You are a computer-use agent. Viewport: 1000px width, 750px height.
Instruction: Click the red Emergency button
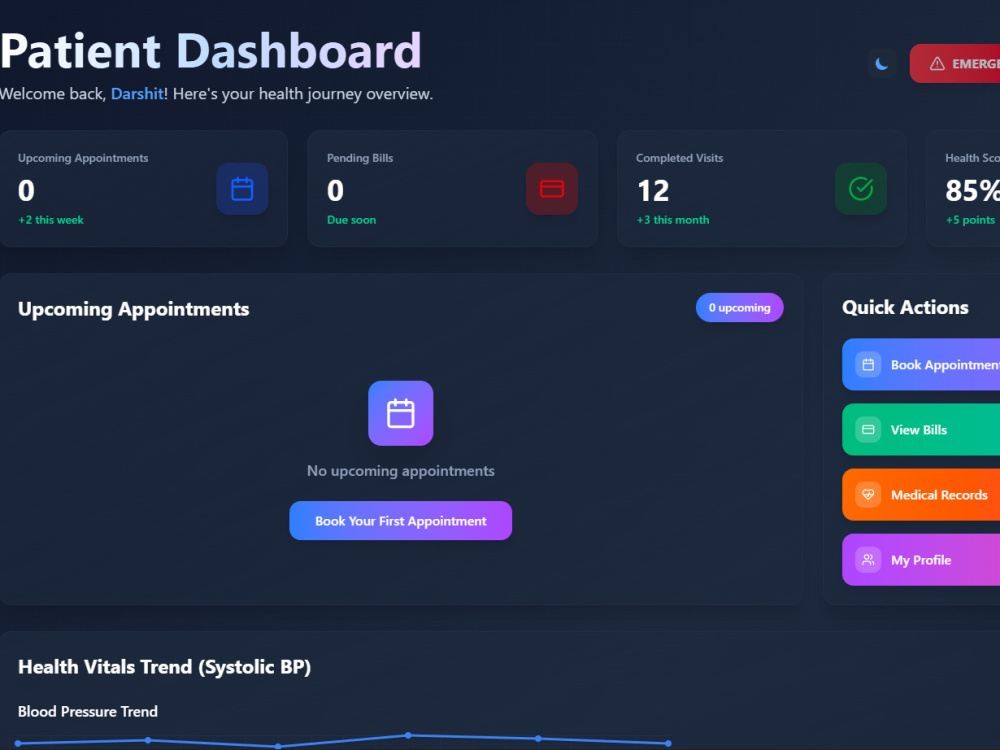(x=955, y=64)
